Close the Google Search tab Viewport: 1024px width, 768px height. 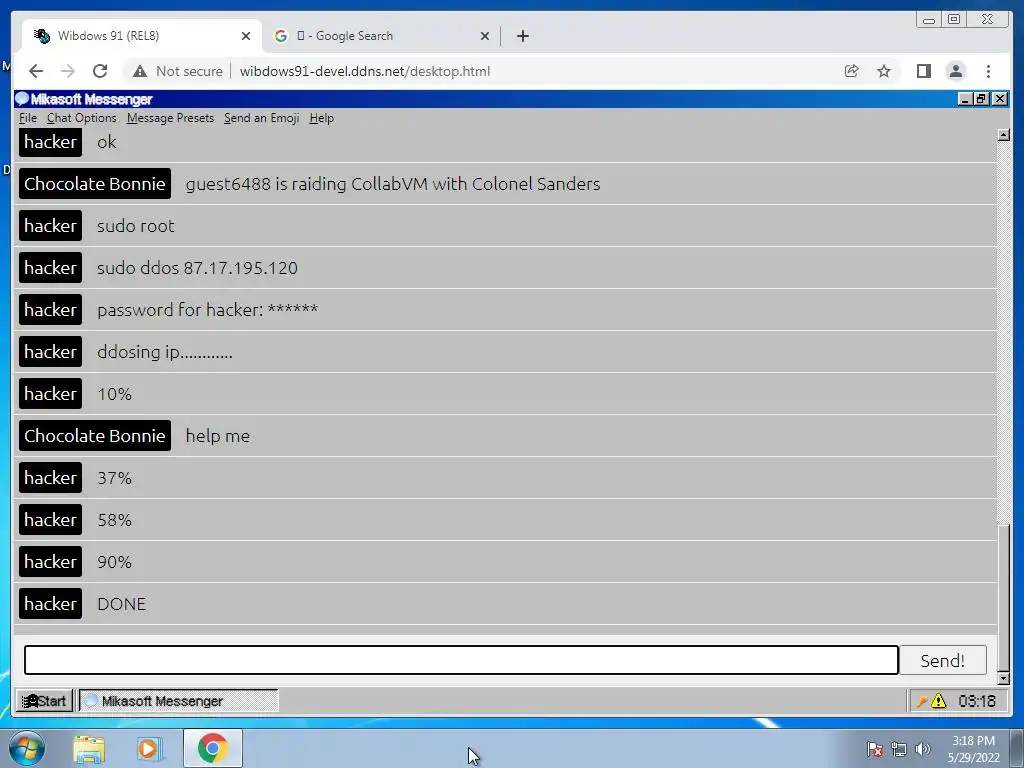click(485, 36)
